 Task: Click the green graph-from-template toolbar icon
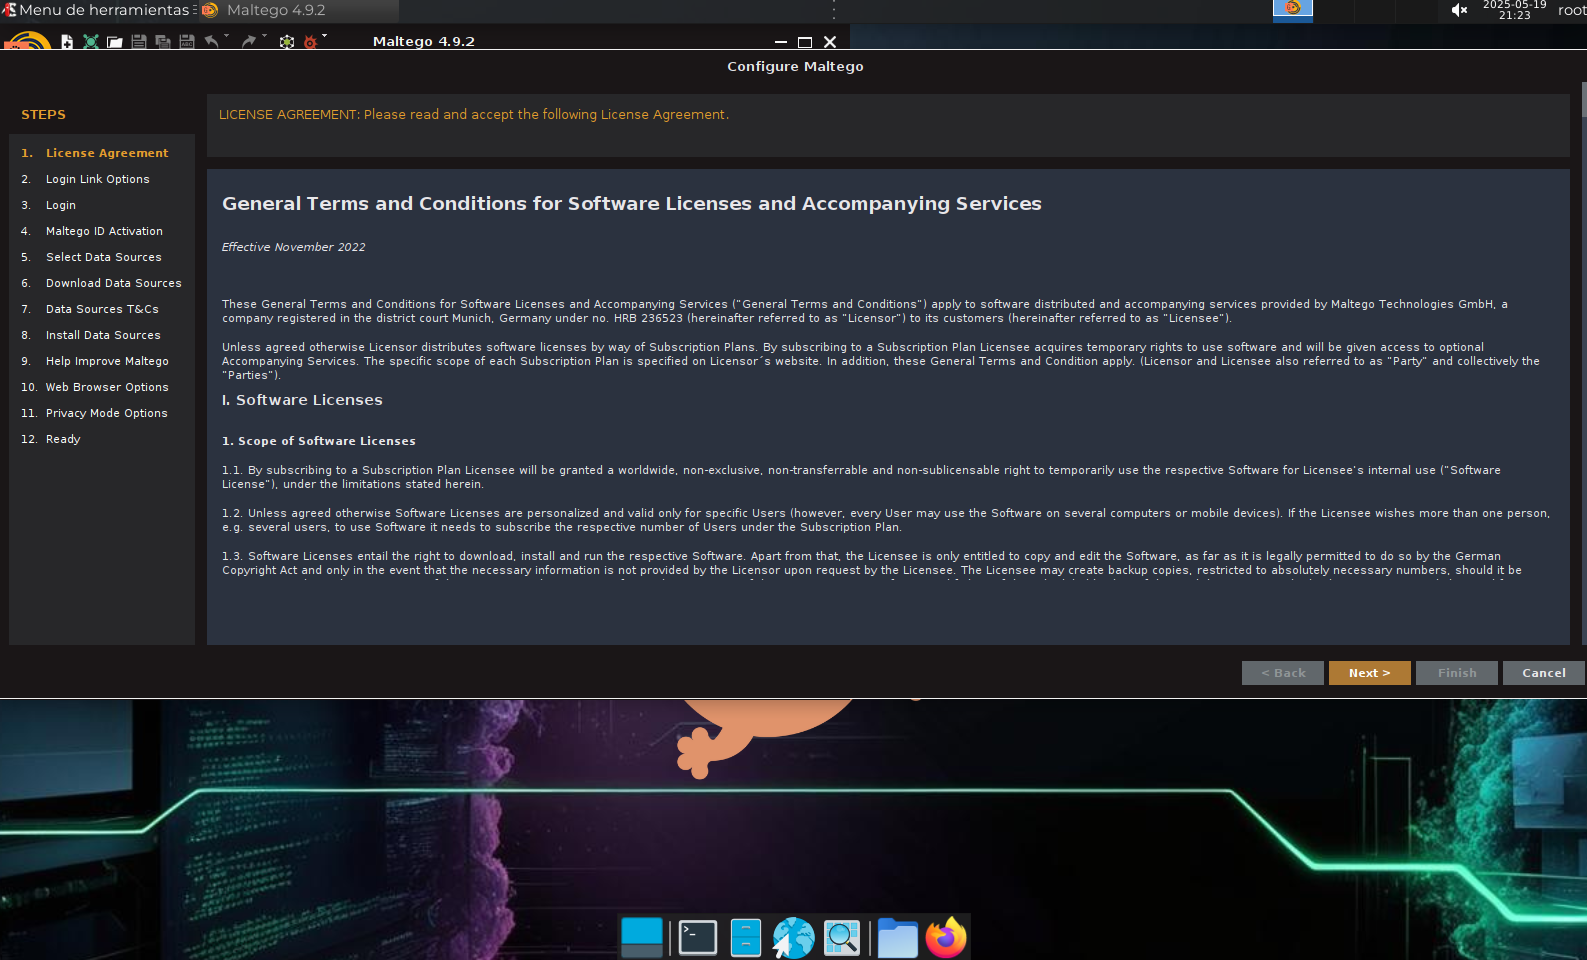point(91,42)
